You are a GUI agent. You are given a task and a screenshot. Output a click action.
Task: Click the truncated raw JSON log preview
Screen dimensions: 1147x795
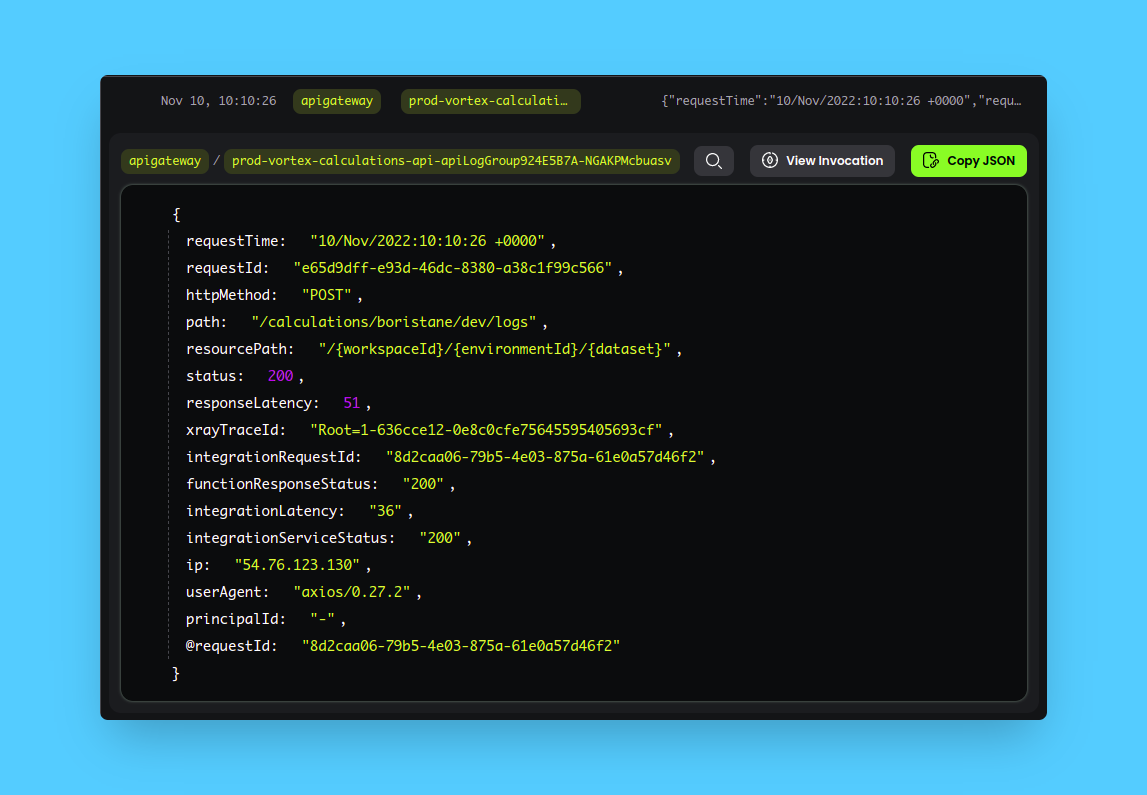point(841,101)
